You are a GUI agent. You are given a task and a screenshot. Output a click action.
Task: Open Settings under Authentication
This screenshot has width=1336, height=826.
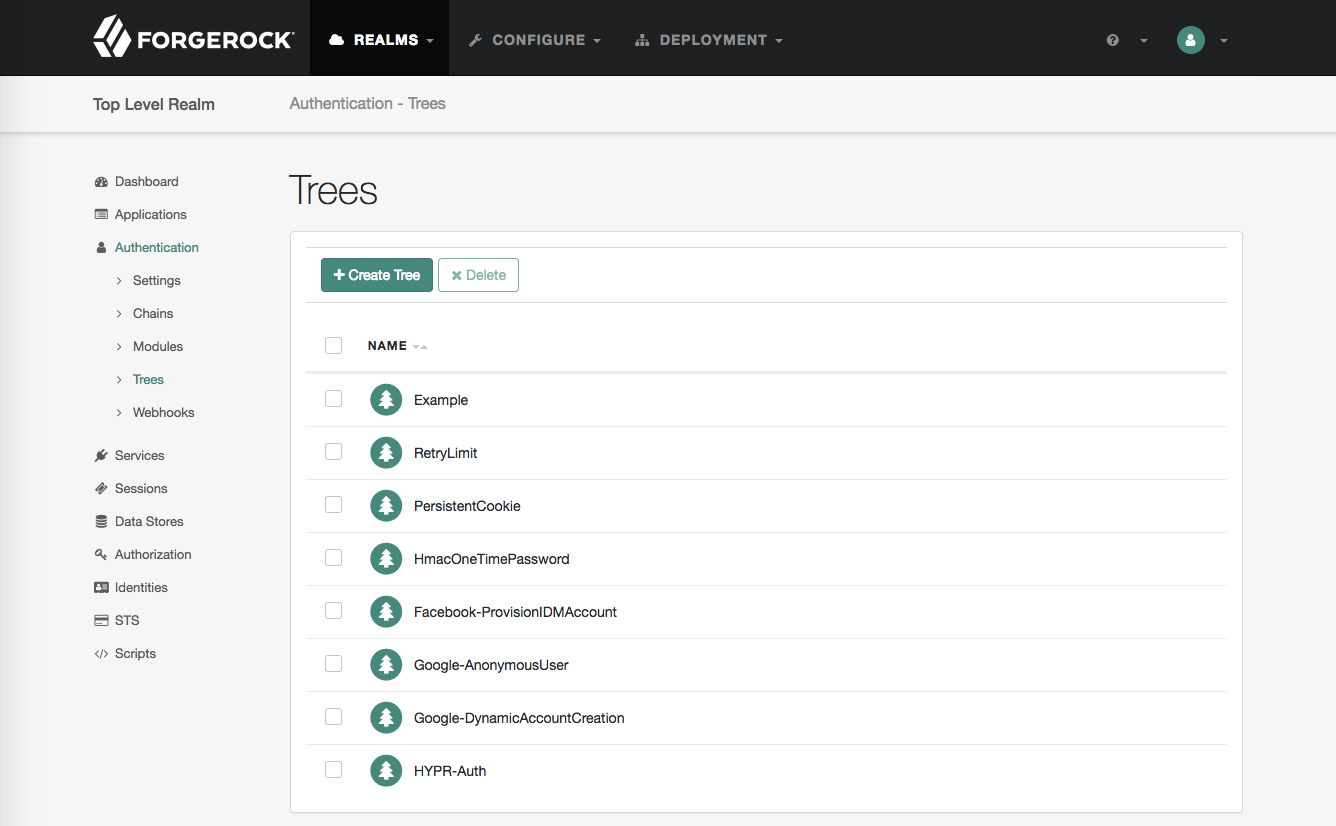point(157,281)
